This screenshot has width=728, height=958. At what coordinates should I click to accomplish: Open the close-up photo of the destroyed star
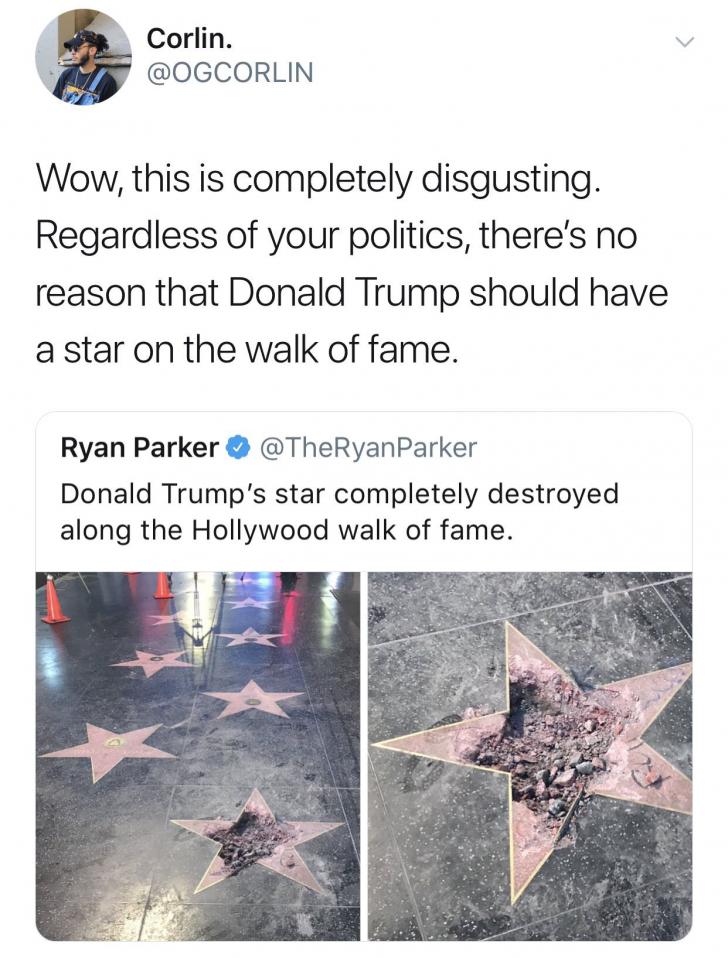coord(530,755)
